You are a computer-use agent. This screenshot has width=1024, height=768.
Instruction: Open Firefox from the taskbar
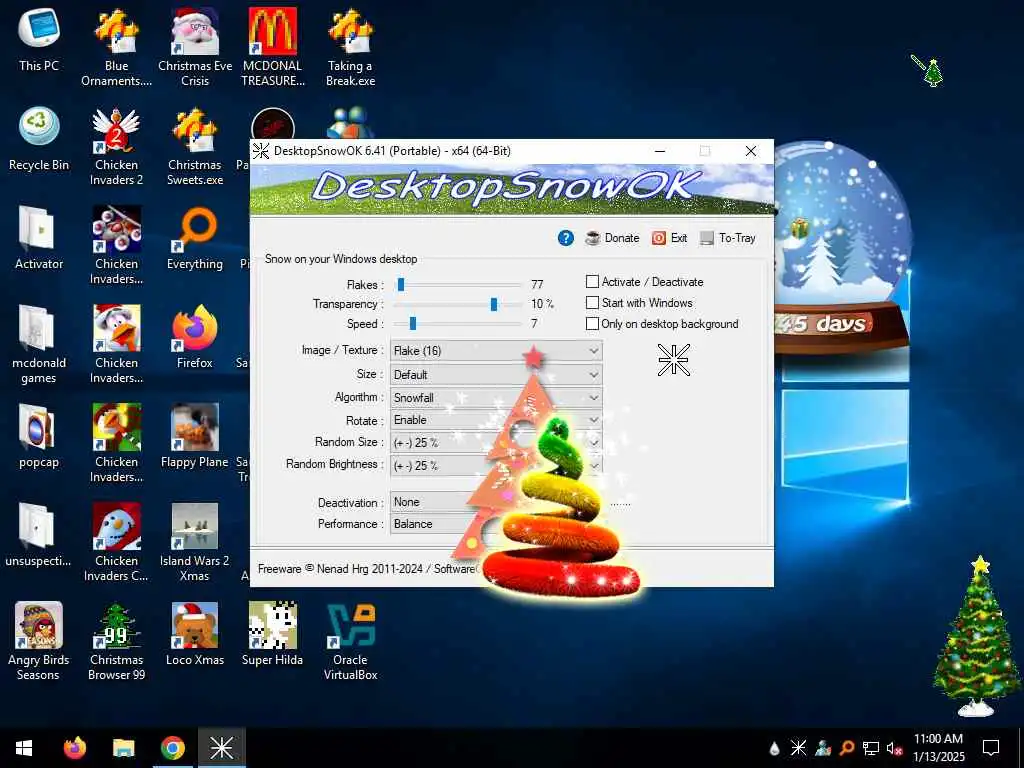click(75, 748)
